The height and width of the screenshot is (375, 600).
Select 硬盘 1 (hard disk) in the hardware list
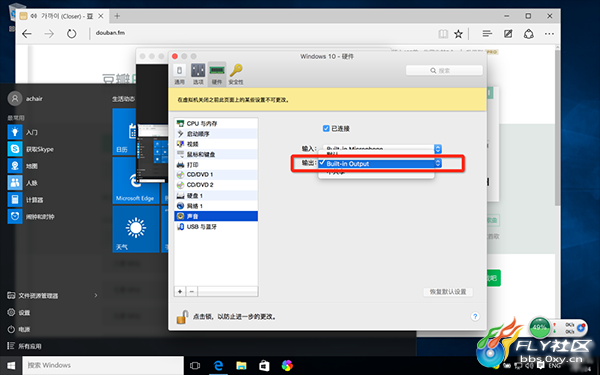216,196
